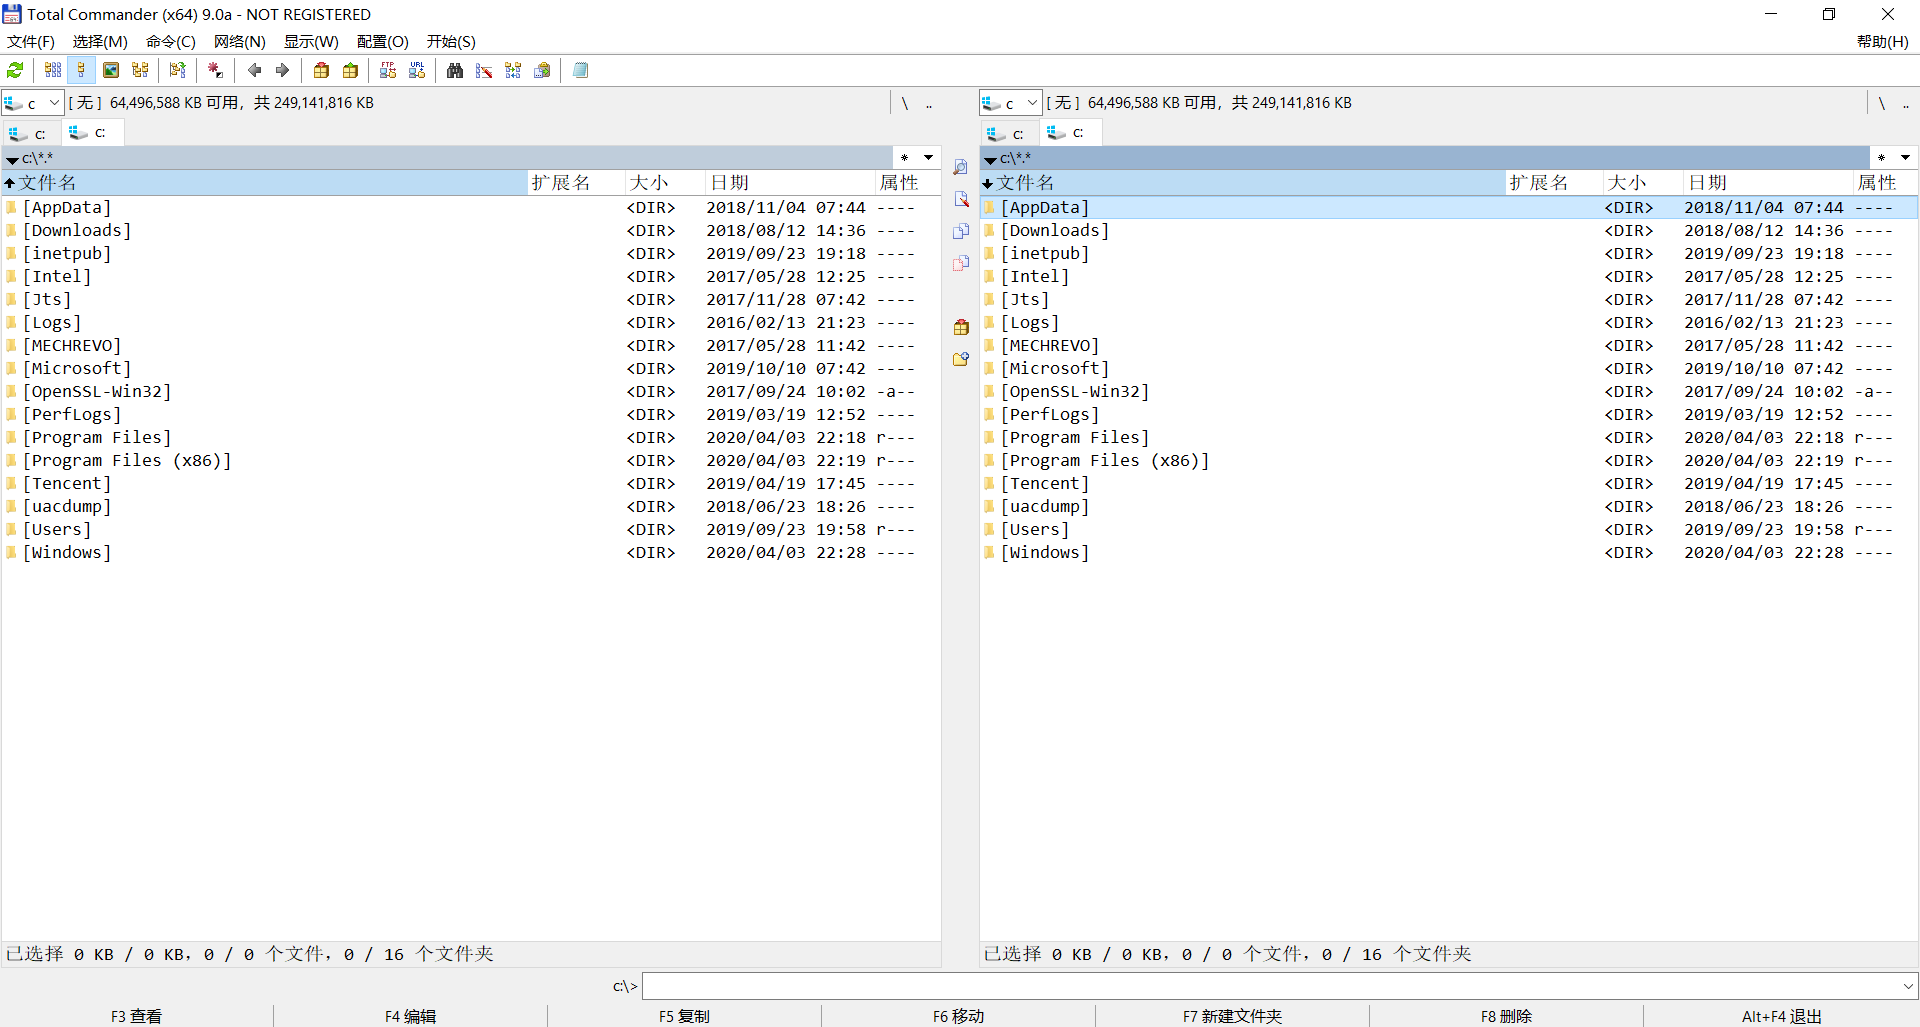Click the edit file icon between panels

pyautogui.click(x=961, y=199)
